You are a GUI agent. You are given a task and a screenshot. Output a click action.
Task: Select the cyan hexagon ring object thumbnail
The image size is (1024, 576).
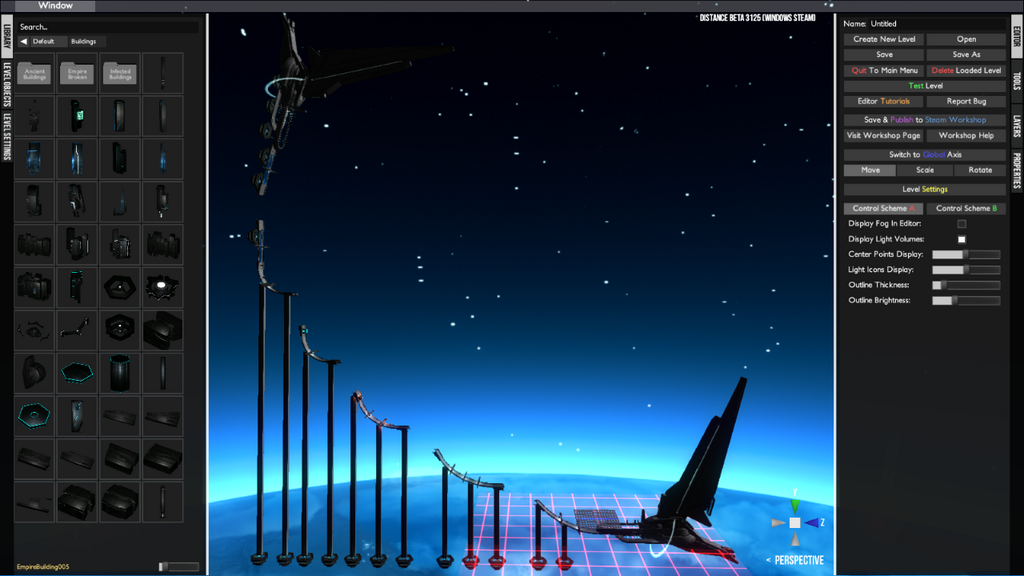coord(35,415)
